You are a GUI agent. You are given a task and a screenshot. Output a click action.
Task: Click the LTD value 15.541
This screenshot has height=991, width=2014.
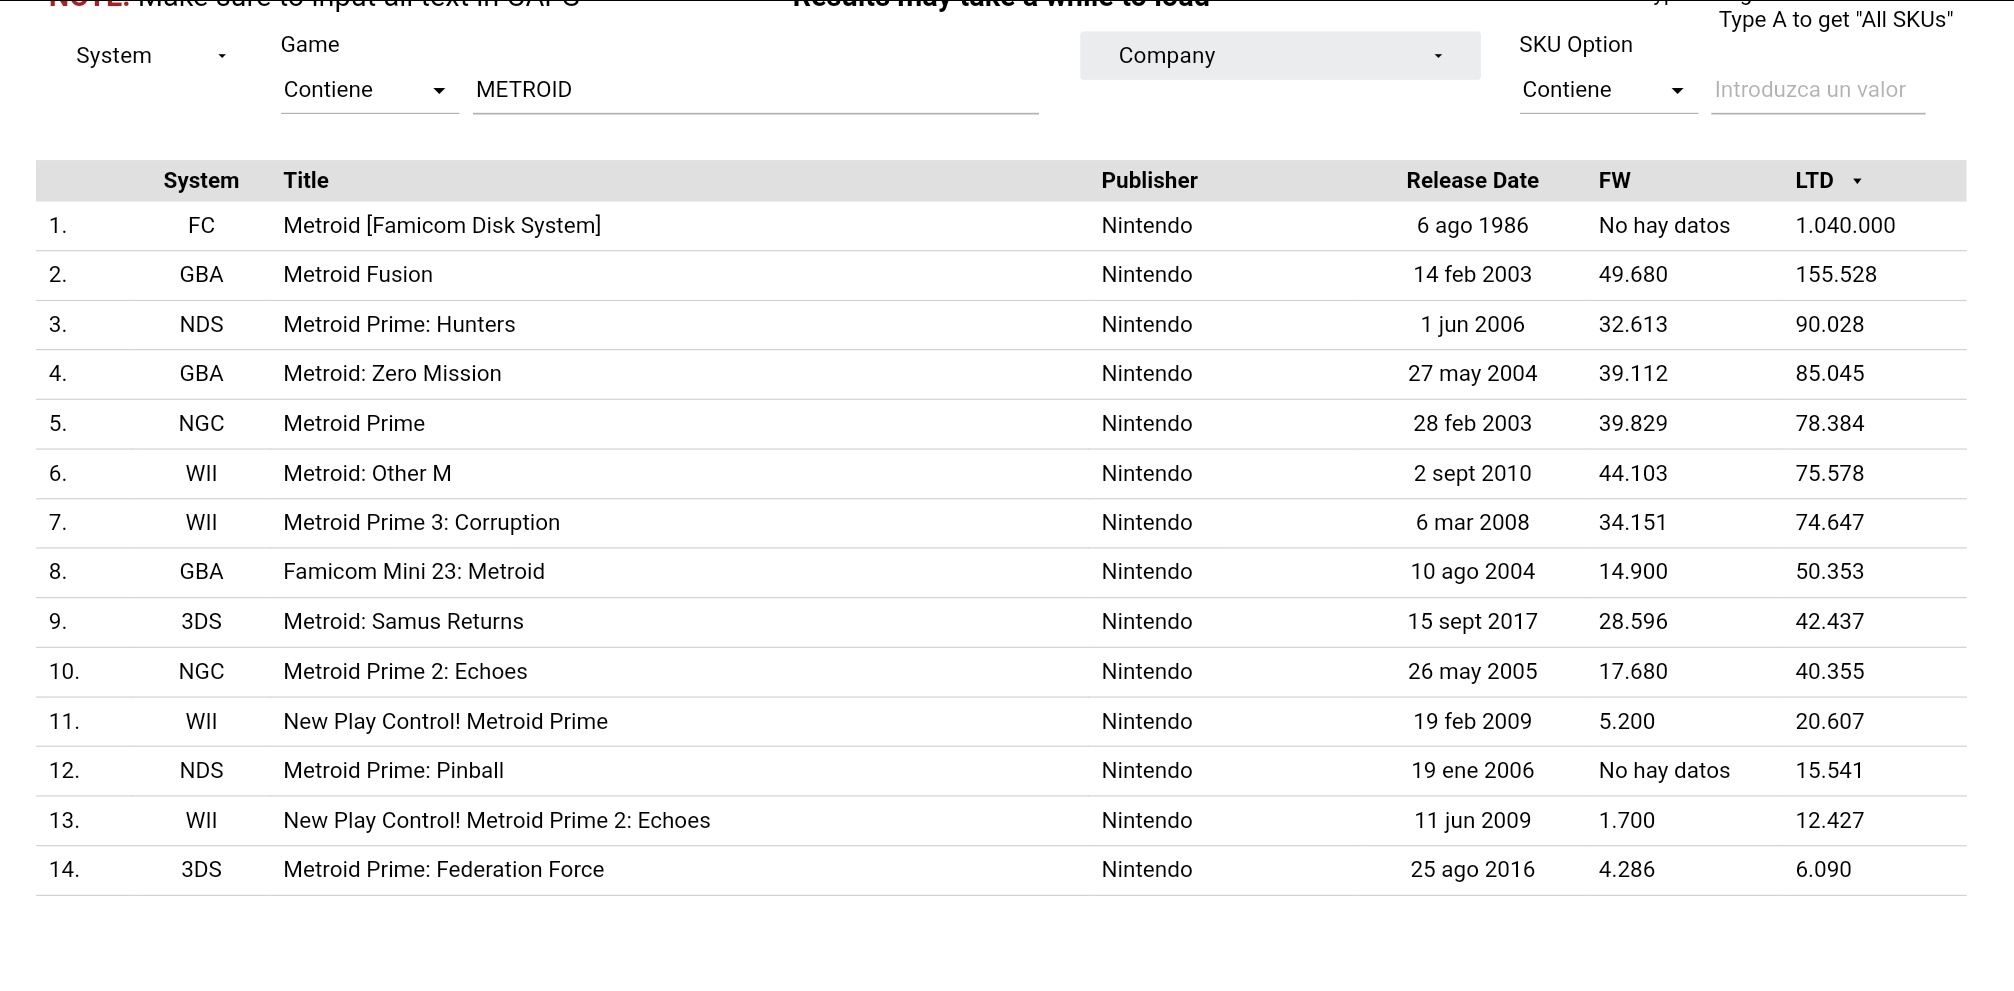1829,771
